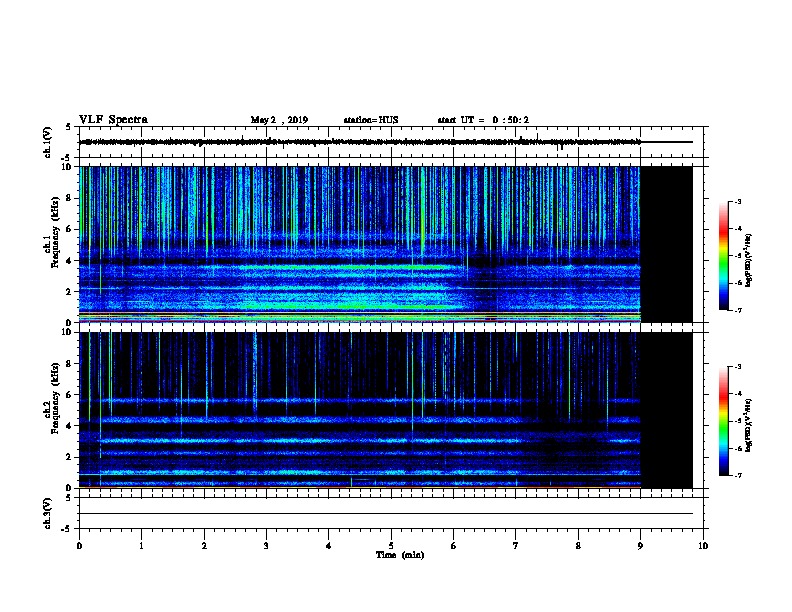Screen dimensions: 792x612
Task: Click the "Time (min)" axis label
Action: pyautogui.click(x=400, y=555)
